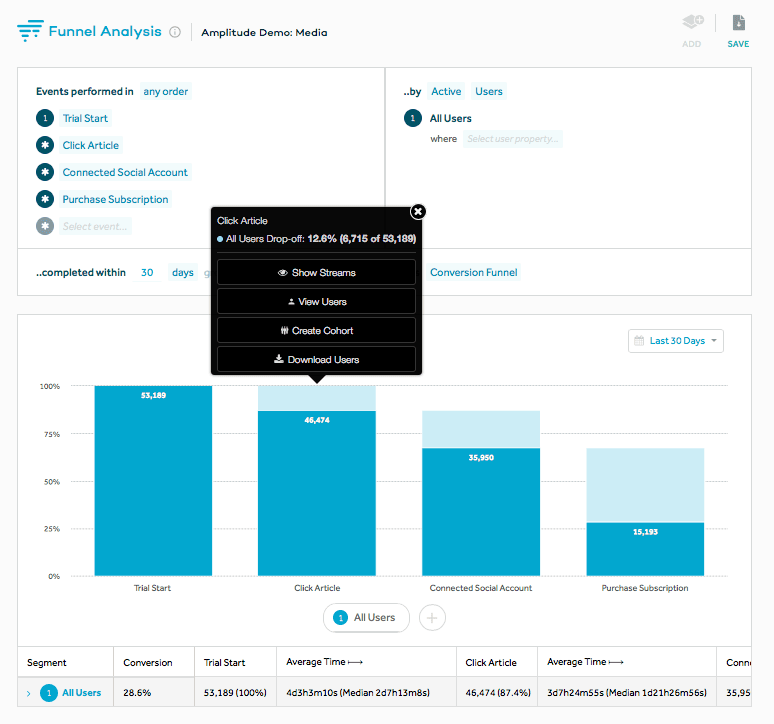Image resolution: width=774 pixels, height=724 pixels.
Task: Open the 'any order' dropdown
Action: pyautogui.click(x=166, y=91)
